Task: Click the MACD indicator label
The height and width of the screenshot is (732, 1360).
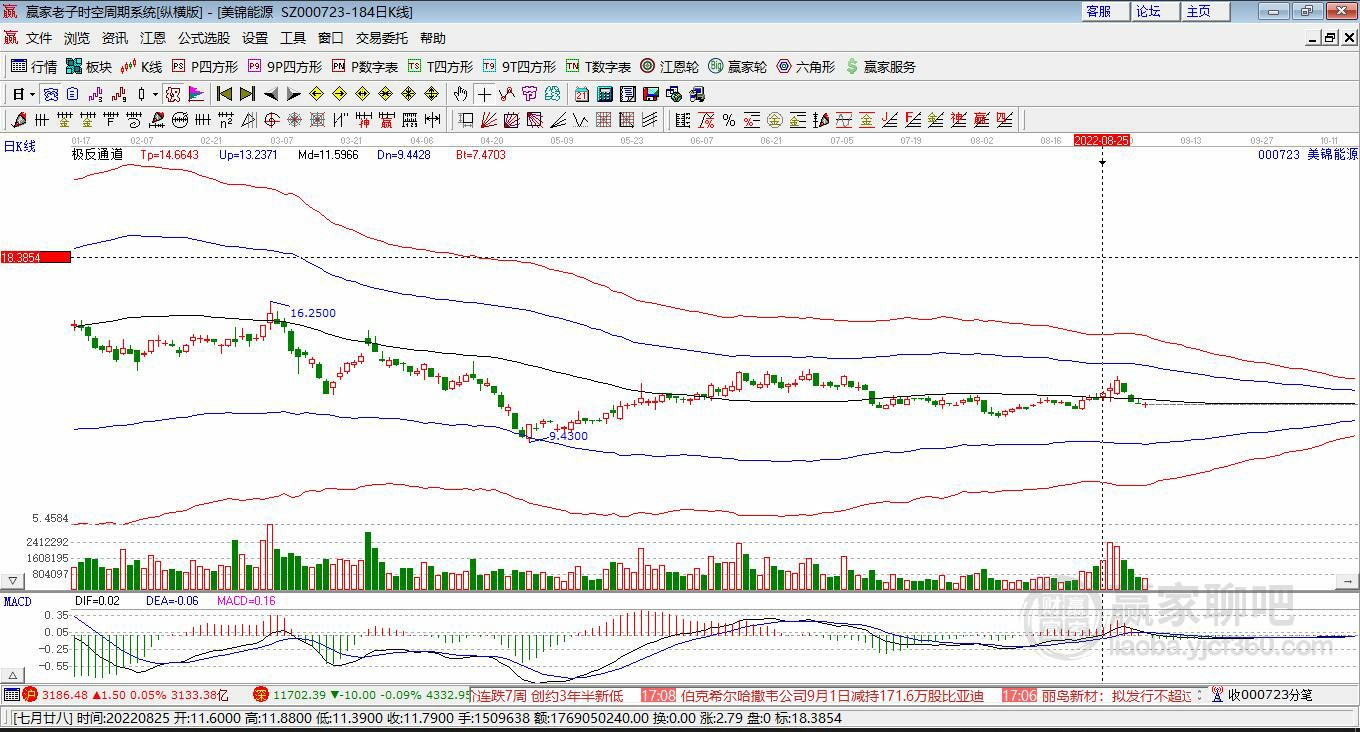Action: (x=18, y=601)
